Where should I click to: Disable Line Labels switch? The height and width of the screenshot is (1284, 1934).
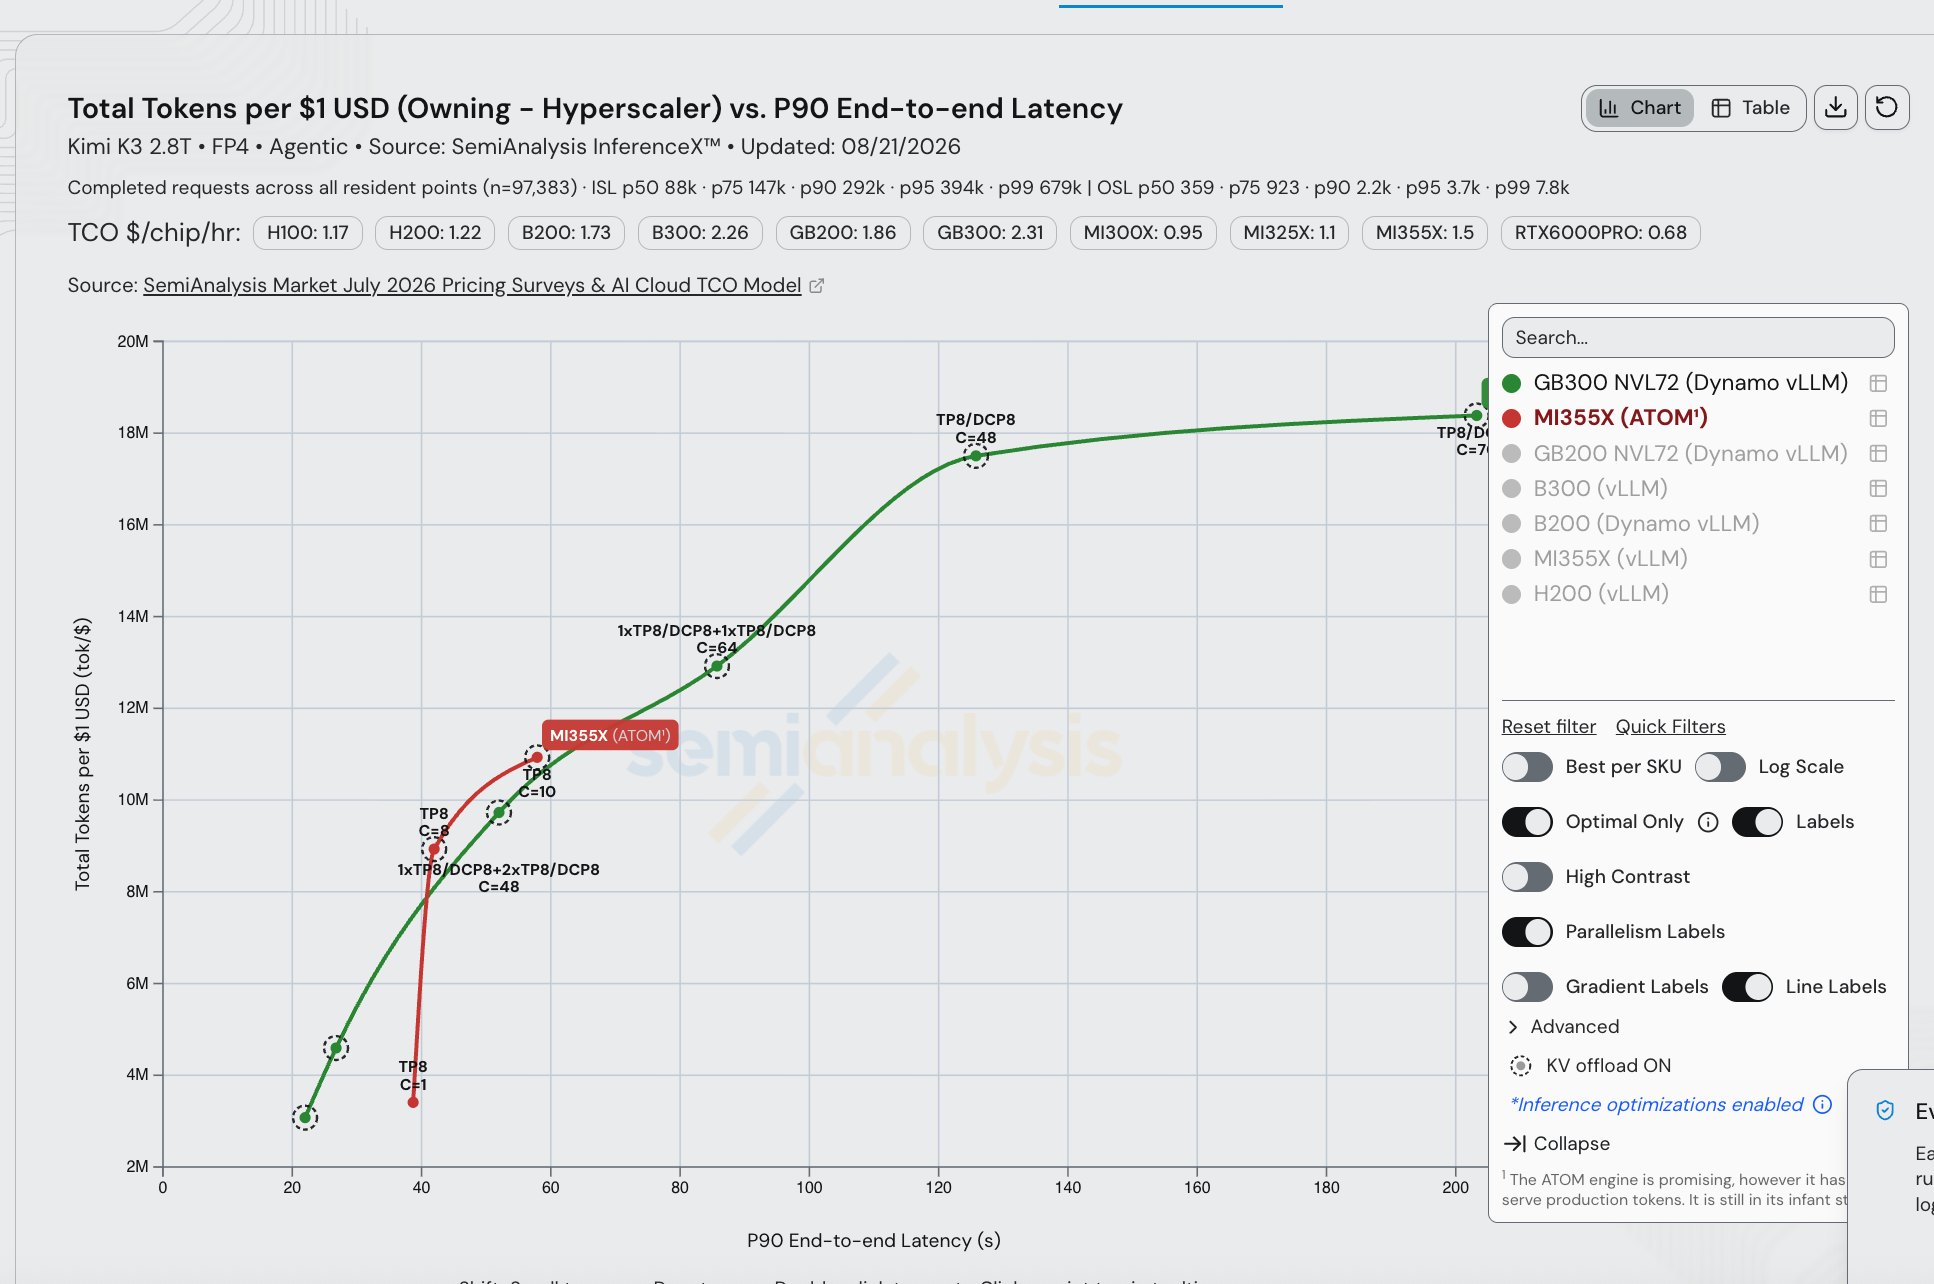[1747, 987]
